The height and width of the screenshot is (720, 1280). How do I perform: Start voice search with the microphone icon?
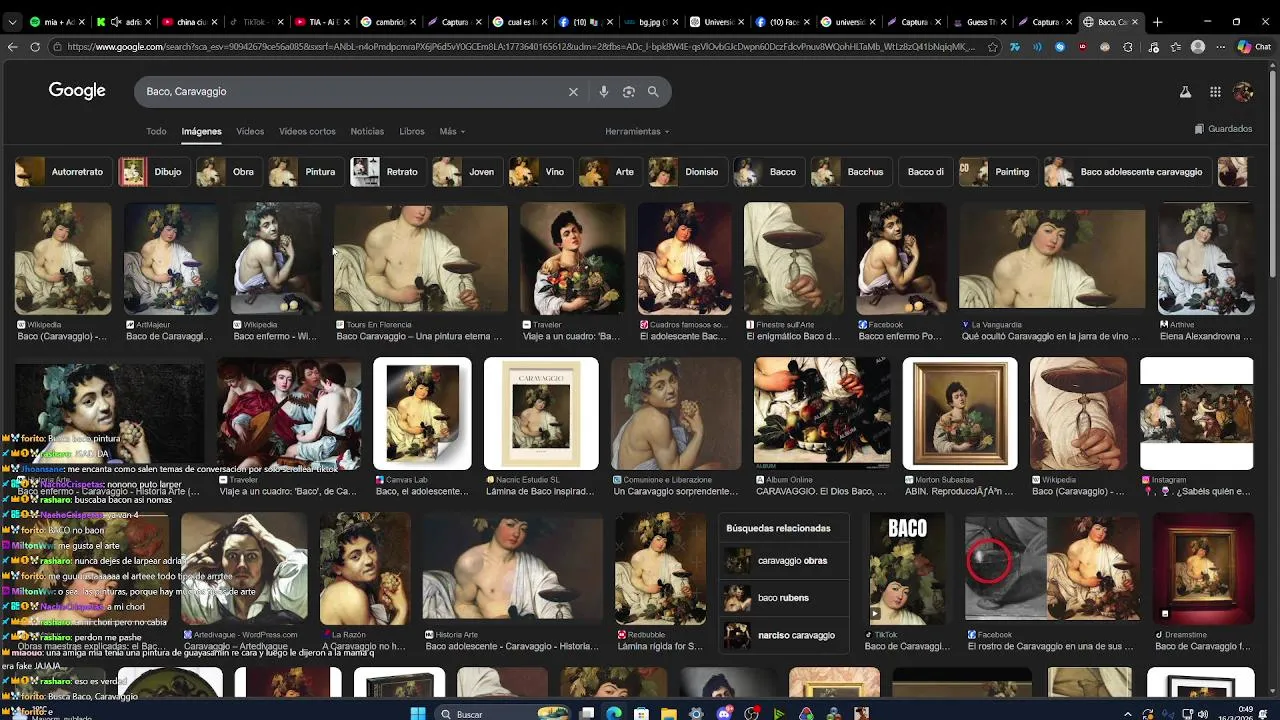603,92
